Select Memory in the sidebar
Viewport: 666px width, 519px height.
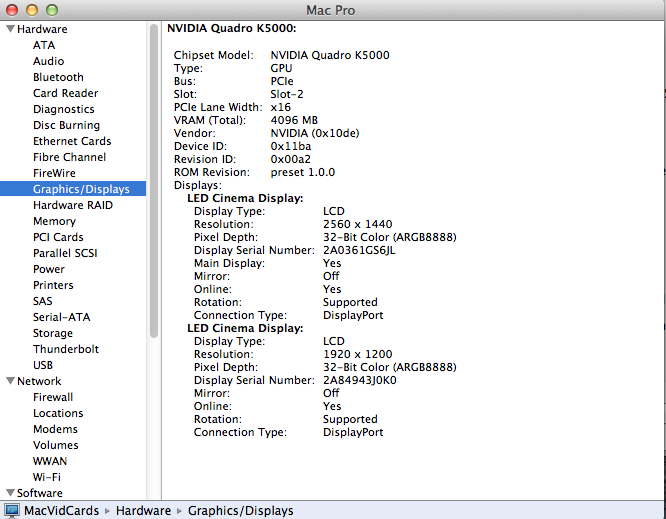[x=54, y=221]
